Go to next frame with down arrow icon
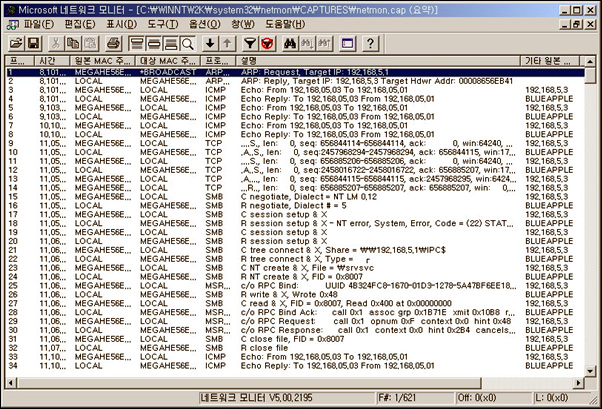This screenshot has width=602, height=409. click(x=210, y=43)
